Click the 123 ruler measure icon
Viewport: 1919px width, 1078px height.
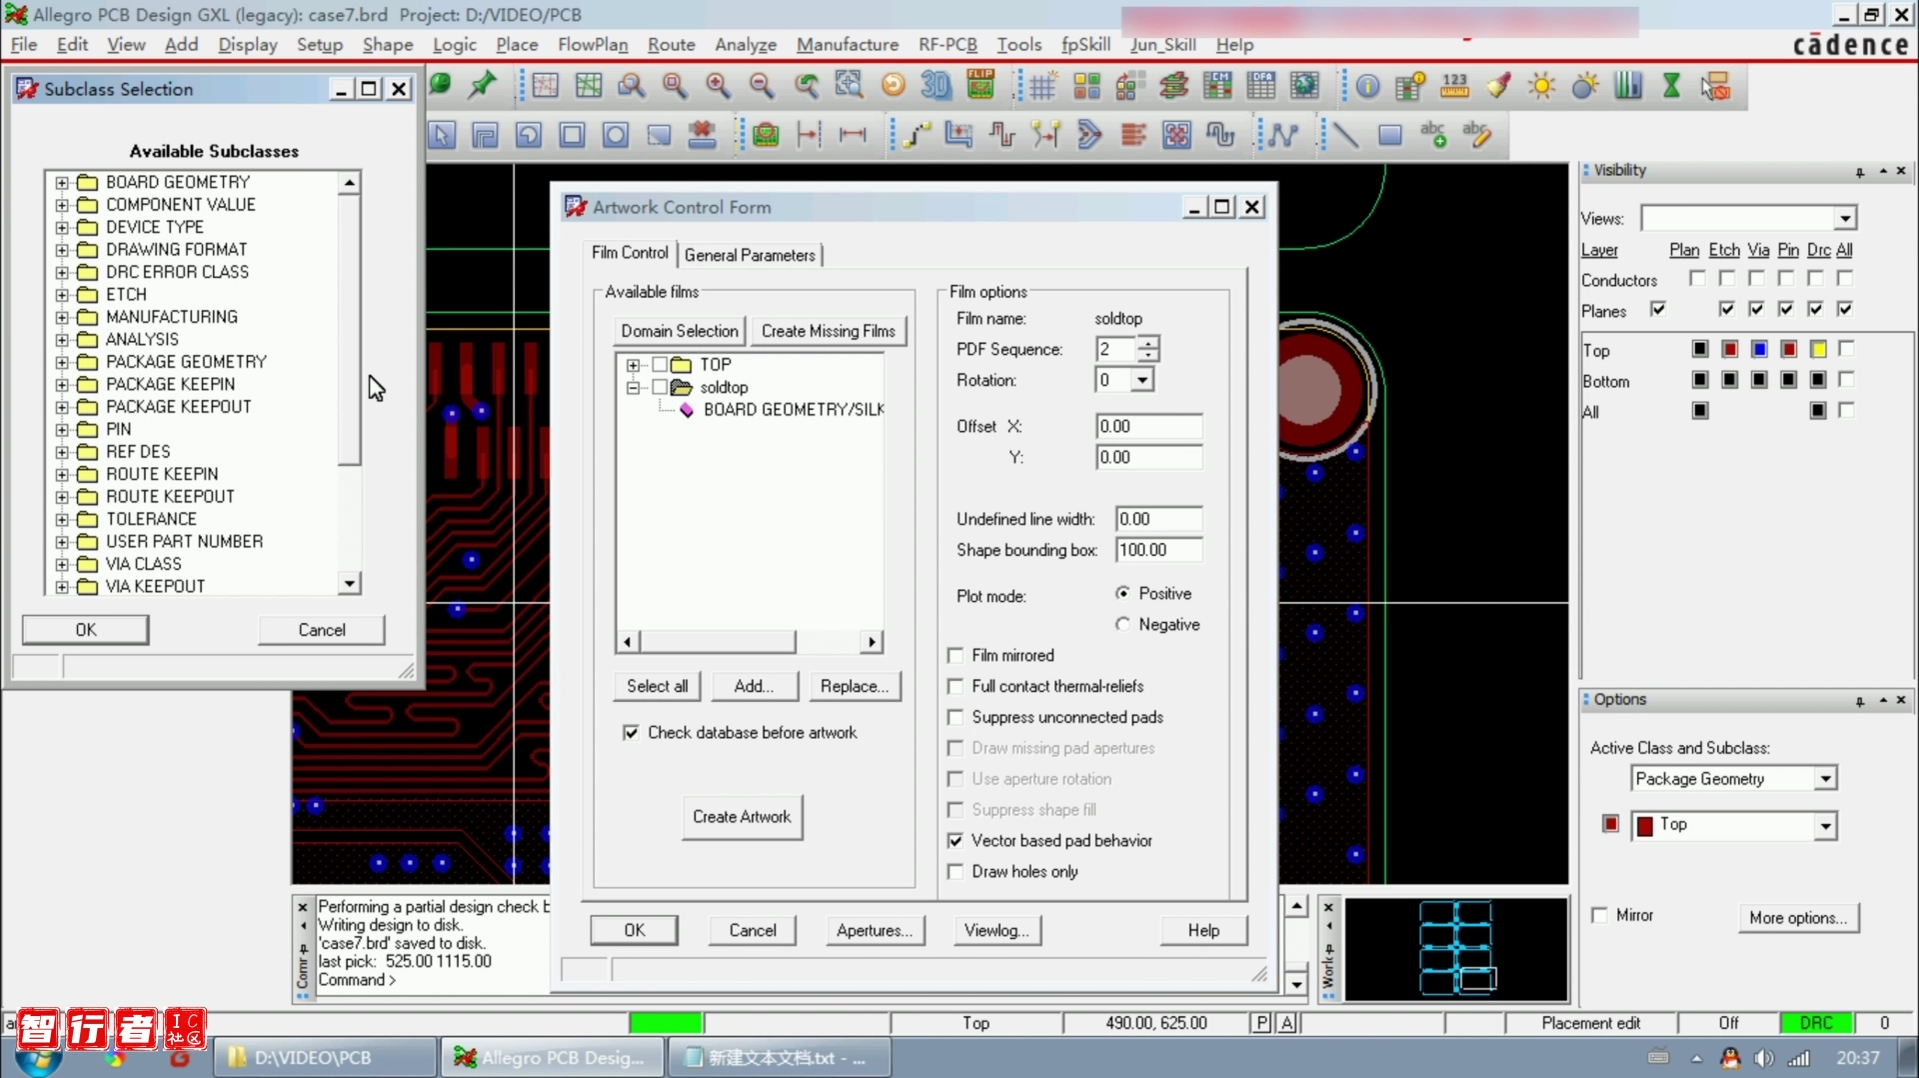(1454, 86)
